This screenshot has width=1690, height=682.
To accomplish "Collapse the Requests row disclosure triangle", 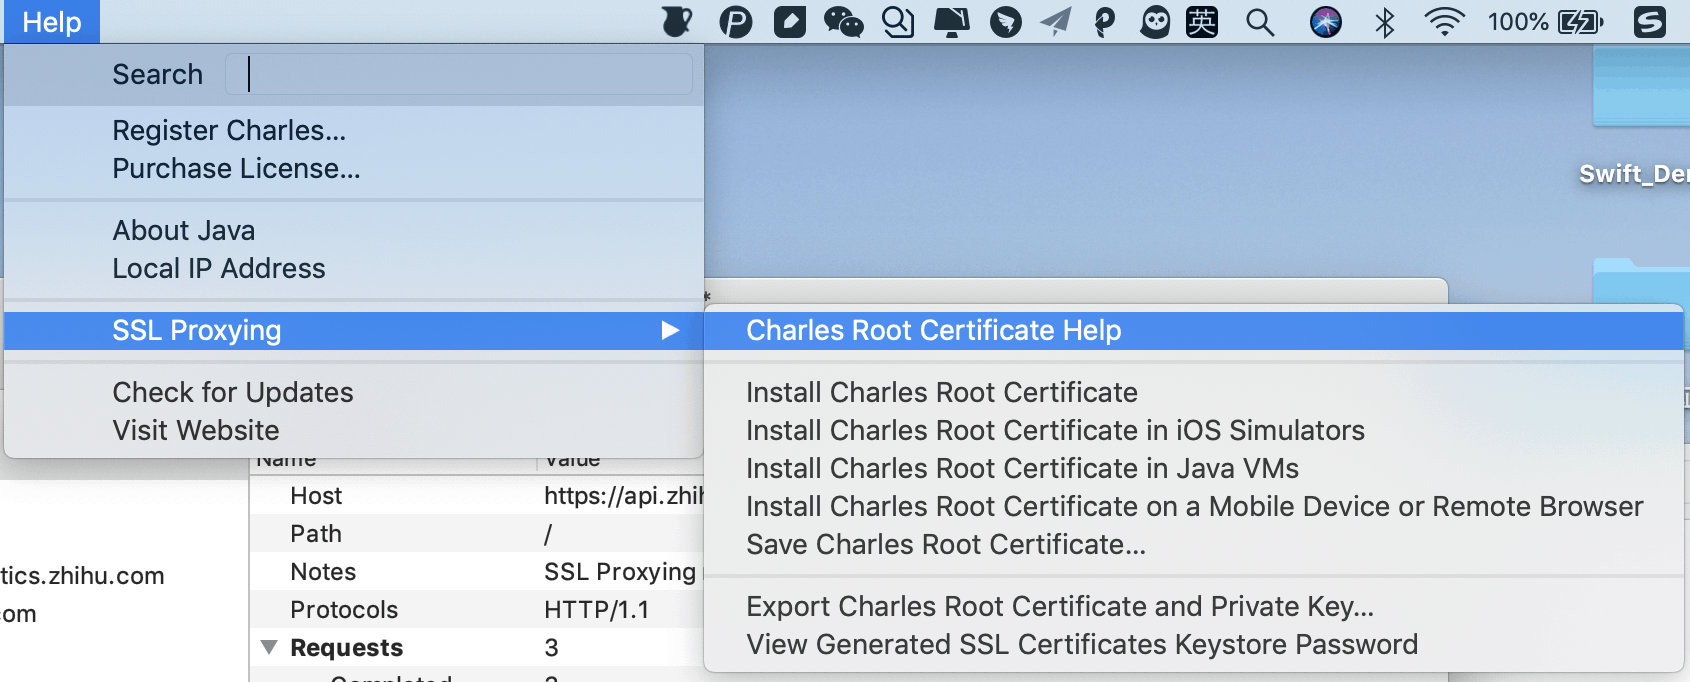I will [269, 648].
